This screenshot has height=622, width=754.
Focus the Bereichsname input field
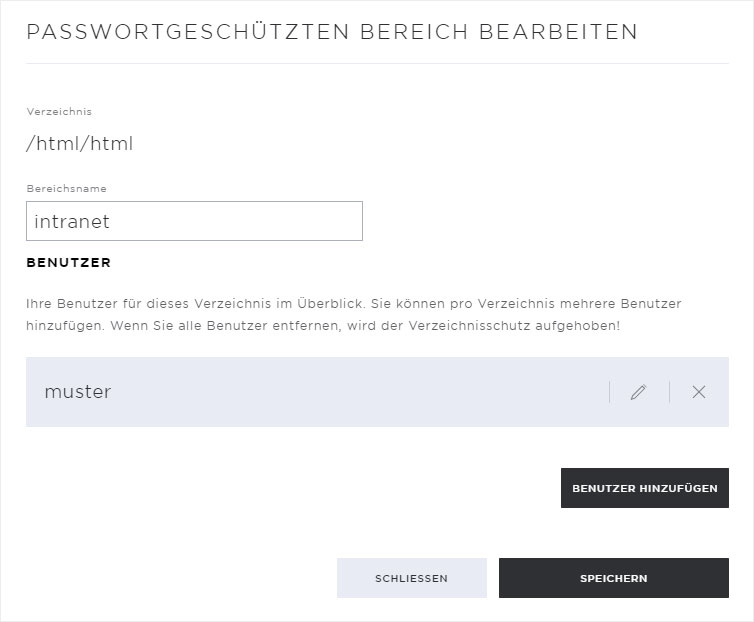[x=194, y=221]
